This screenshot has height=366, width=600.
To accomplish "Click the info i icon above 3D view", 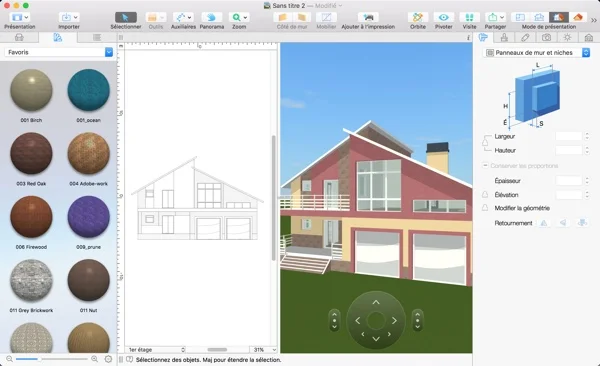I will coord(468,38).
